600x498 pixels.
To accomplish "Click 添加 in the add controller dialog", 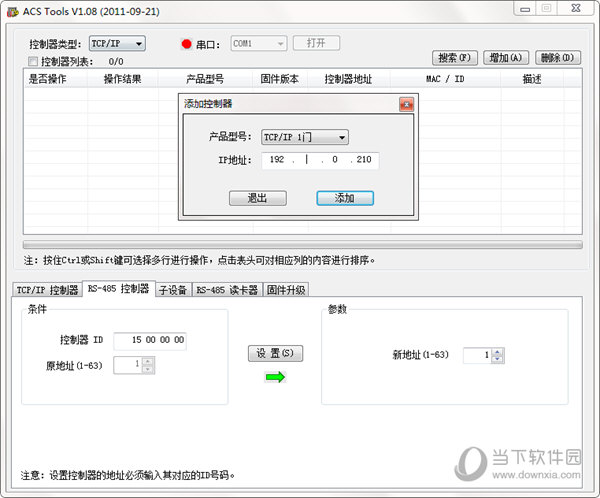I will tap(345, 198).
